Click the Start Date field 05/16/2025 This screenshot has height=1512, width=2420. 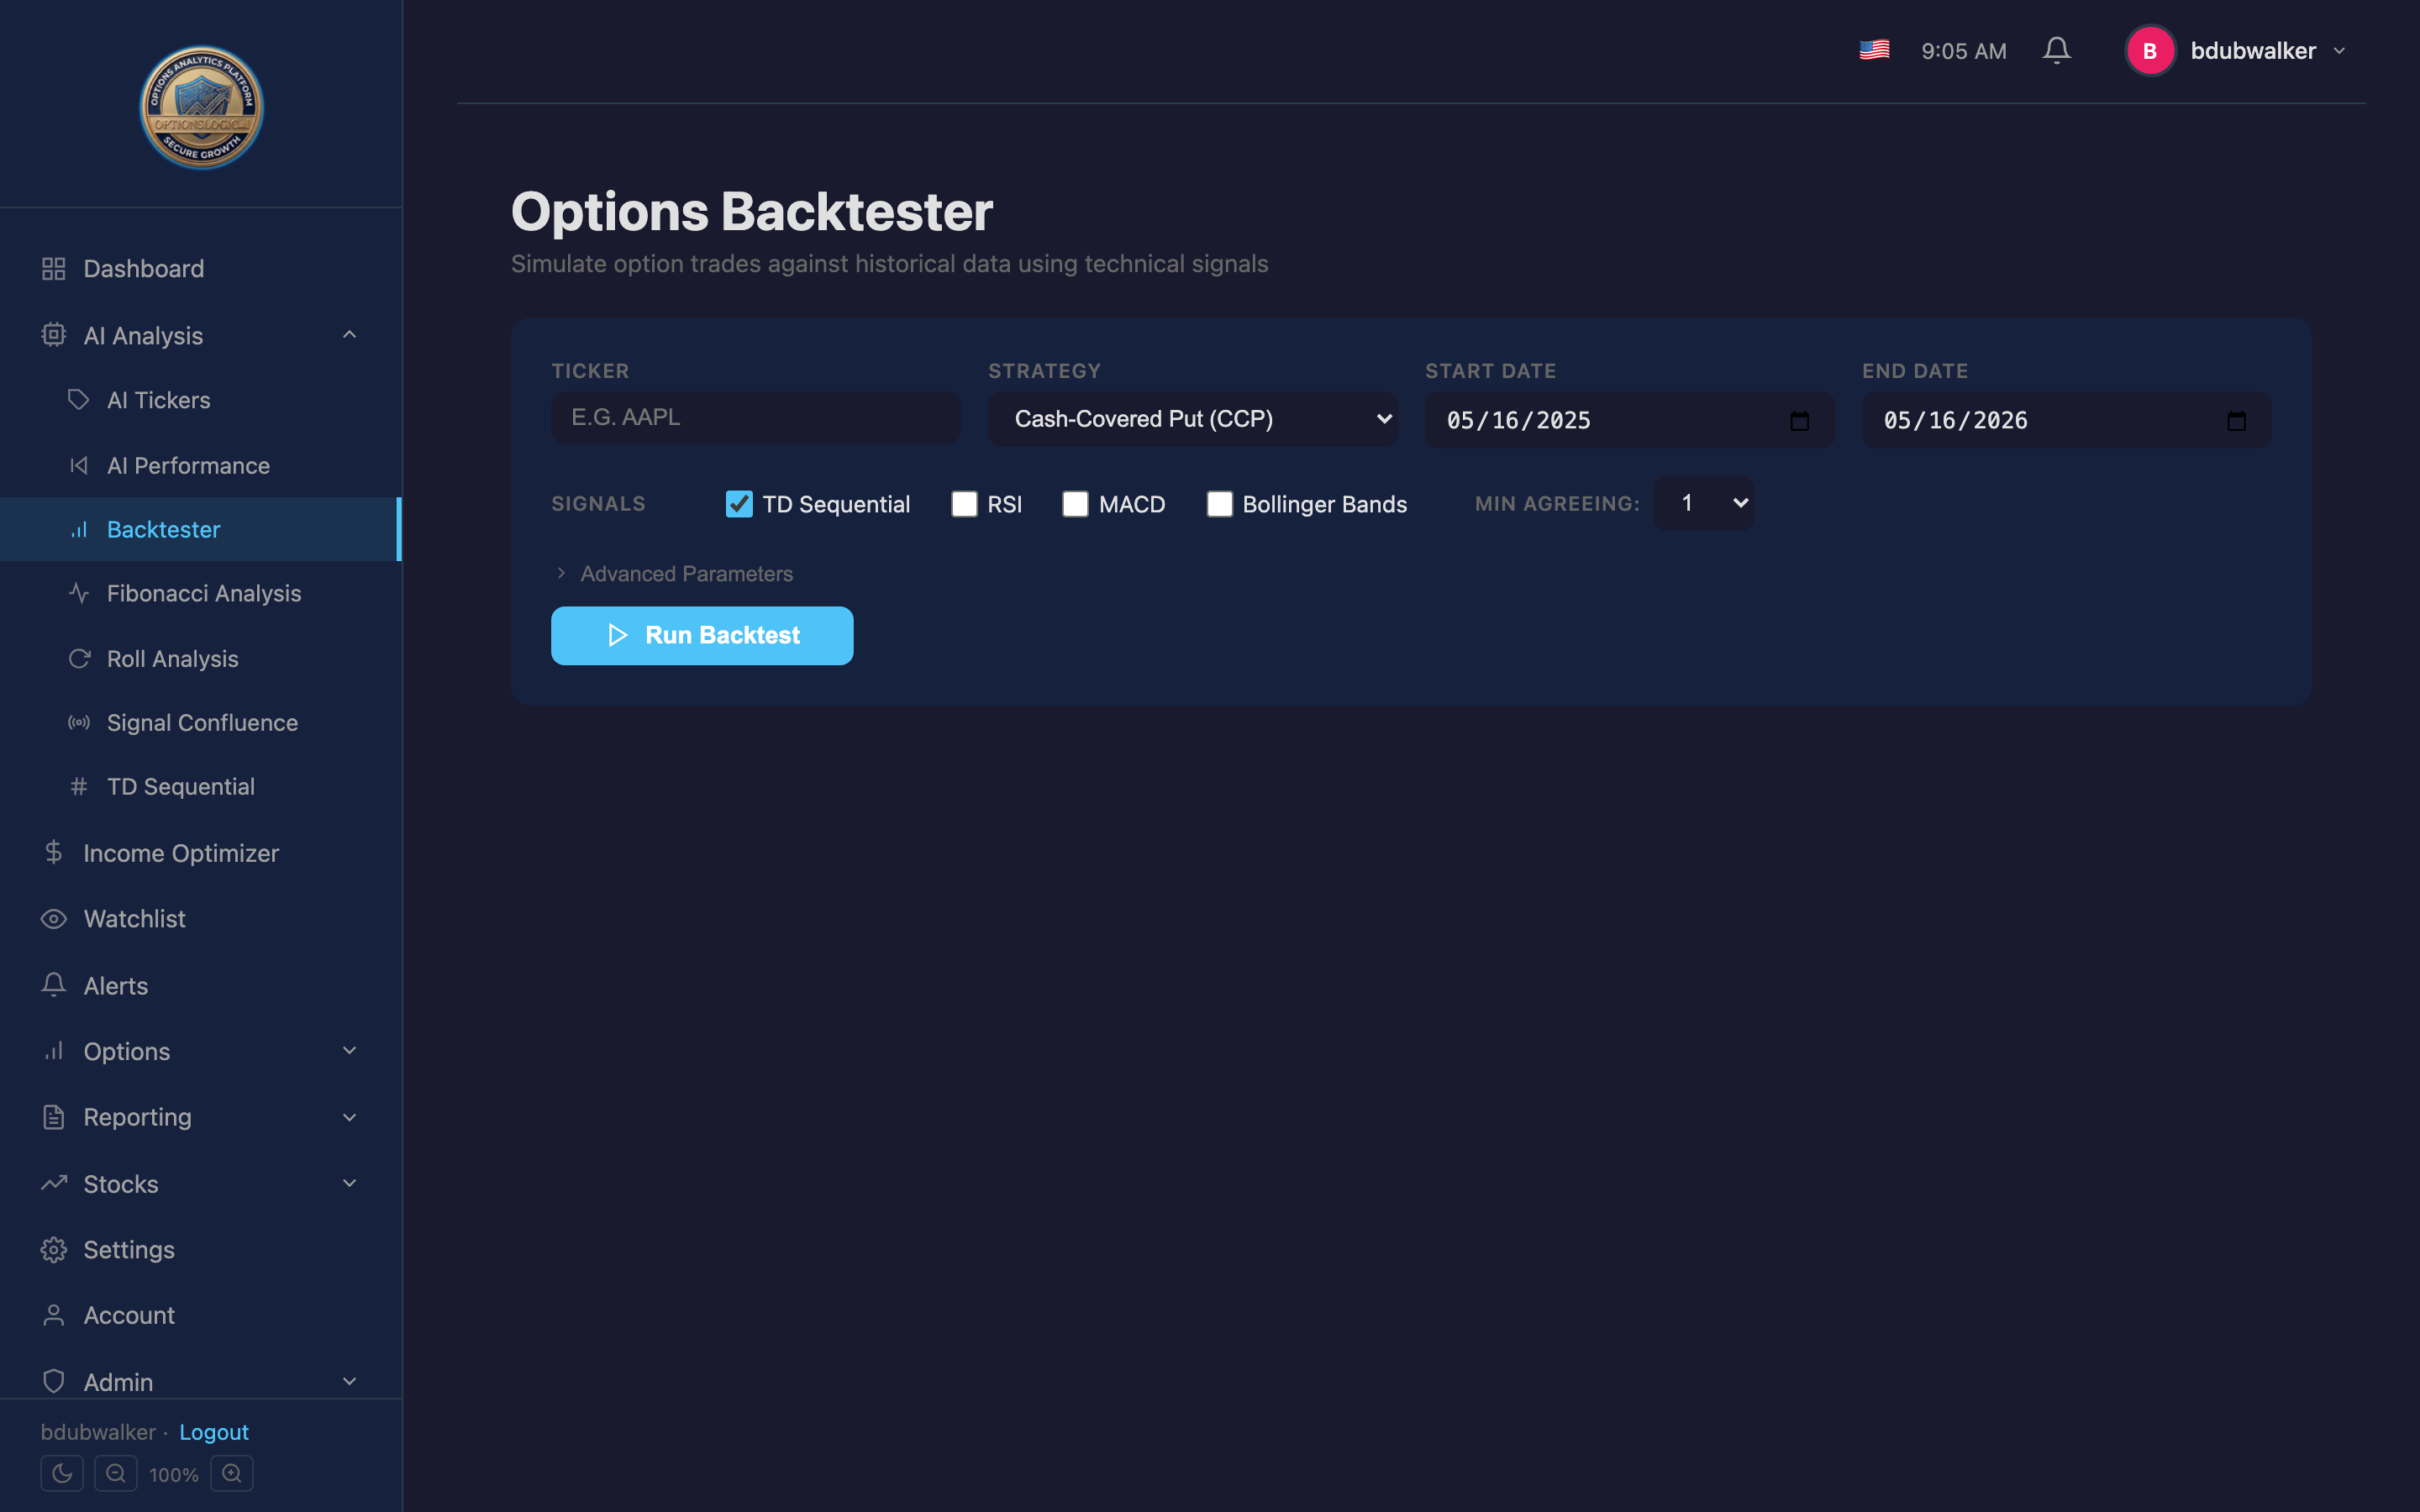coord(1630,420)
